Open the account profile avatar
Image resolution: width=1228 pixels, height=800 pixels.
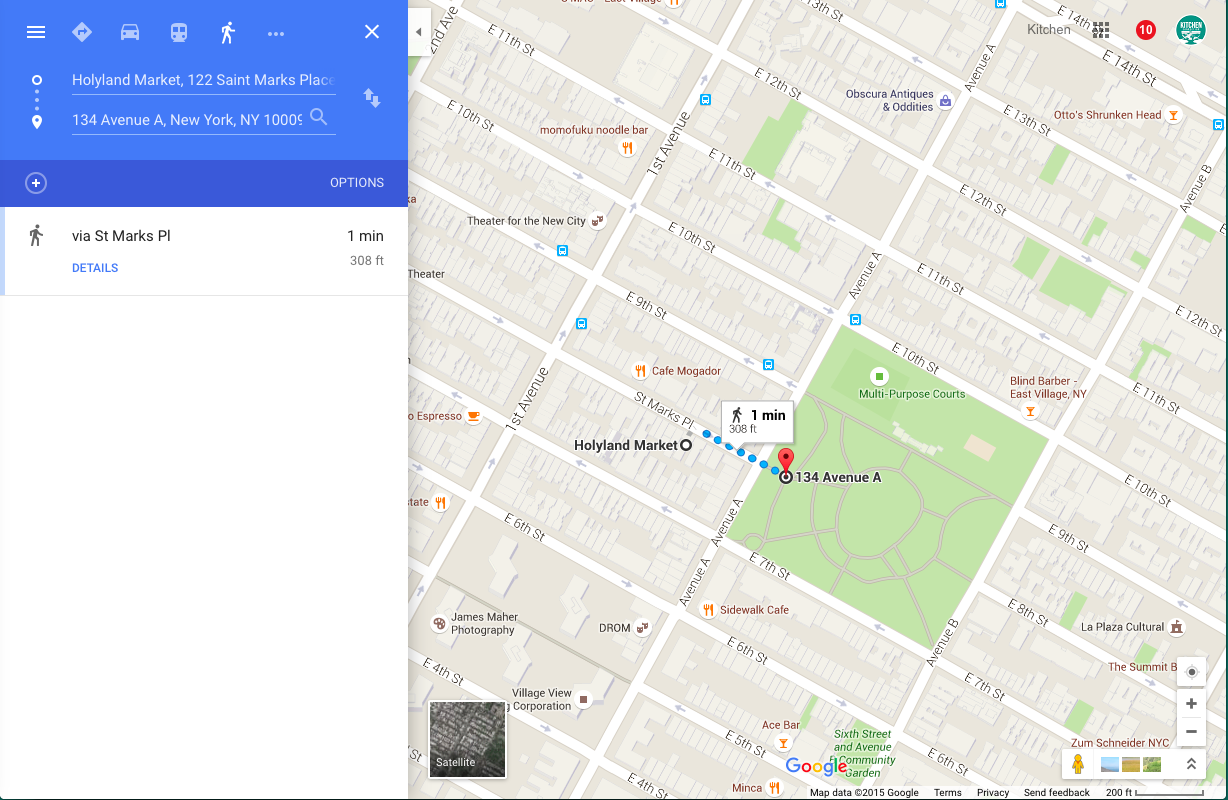pos(1190,30)
